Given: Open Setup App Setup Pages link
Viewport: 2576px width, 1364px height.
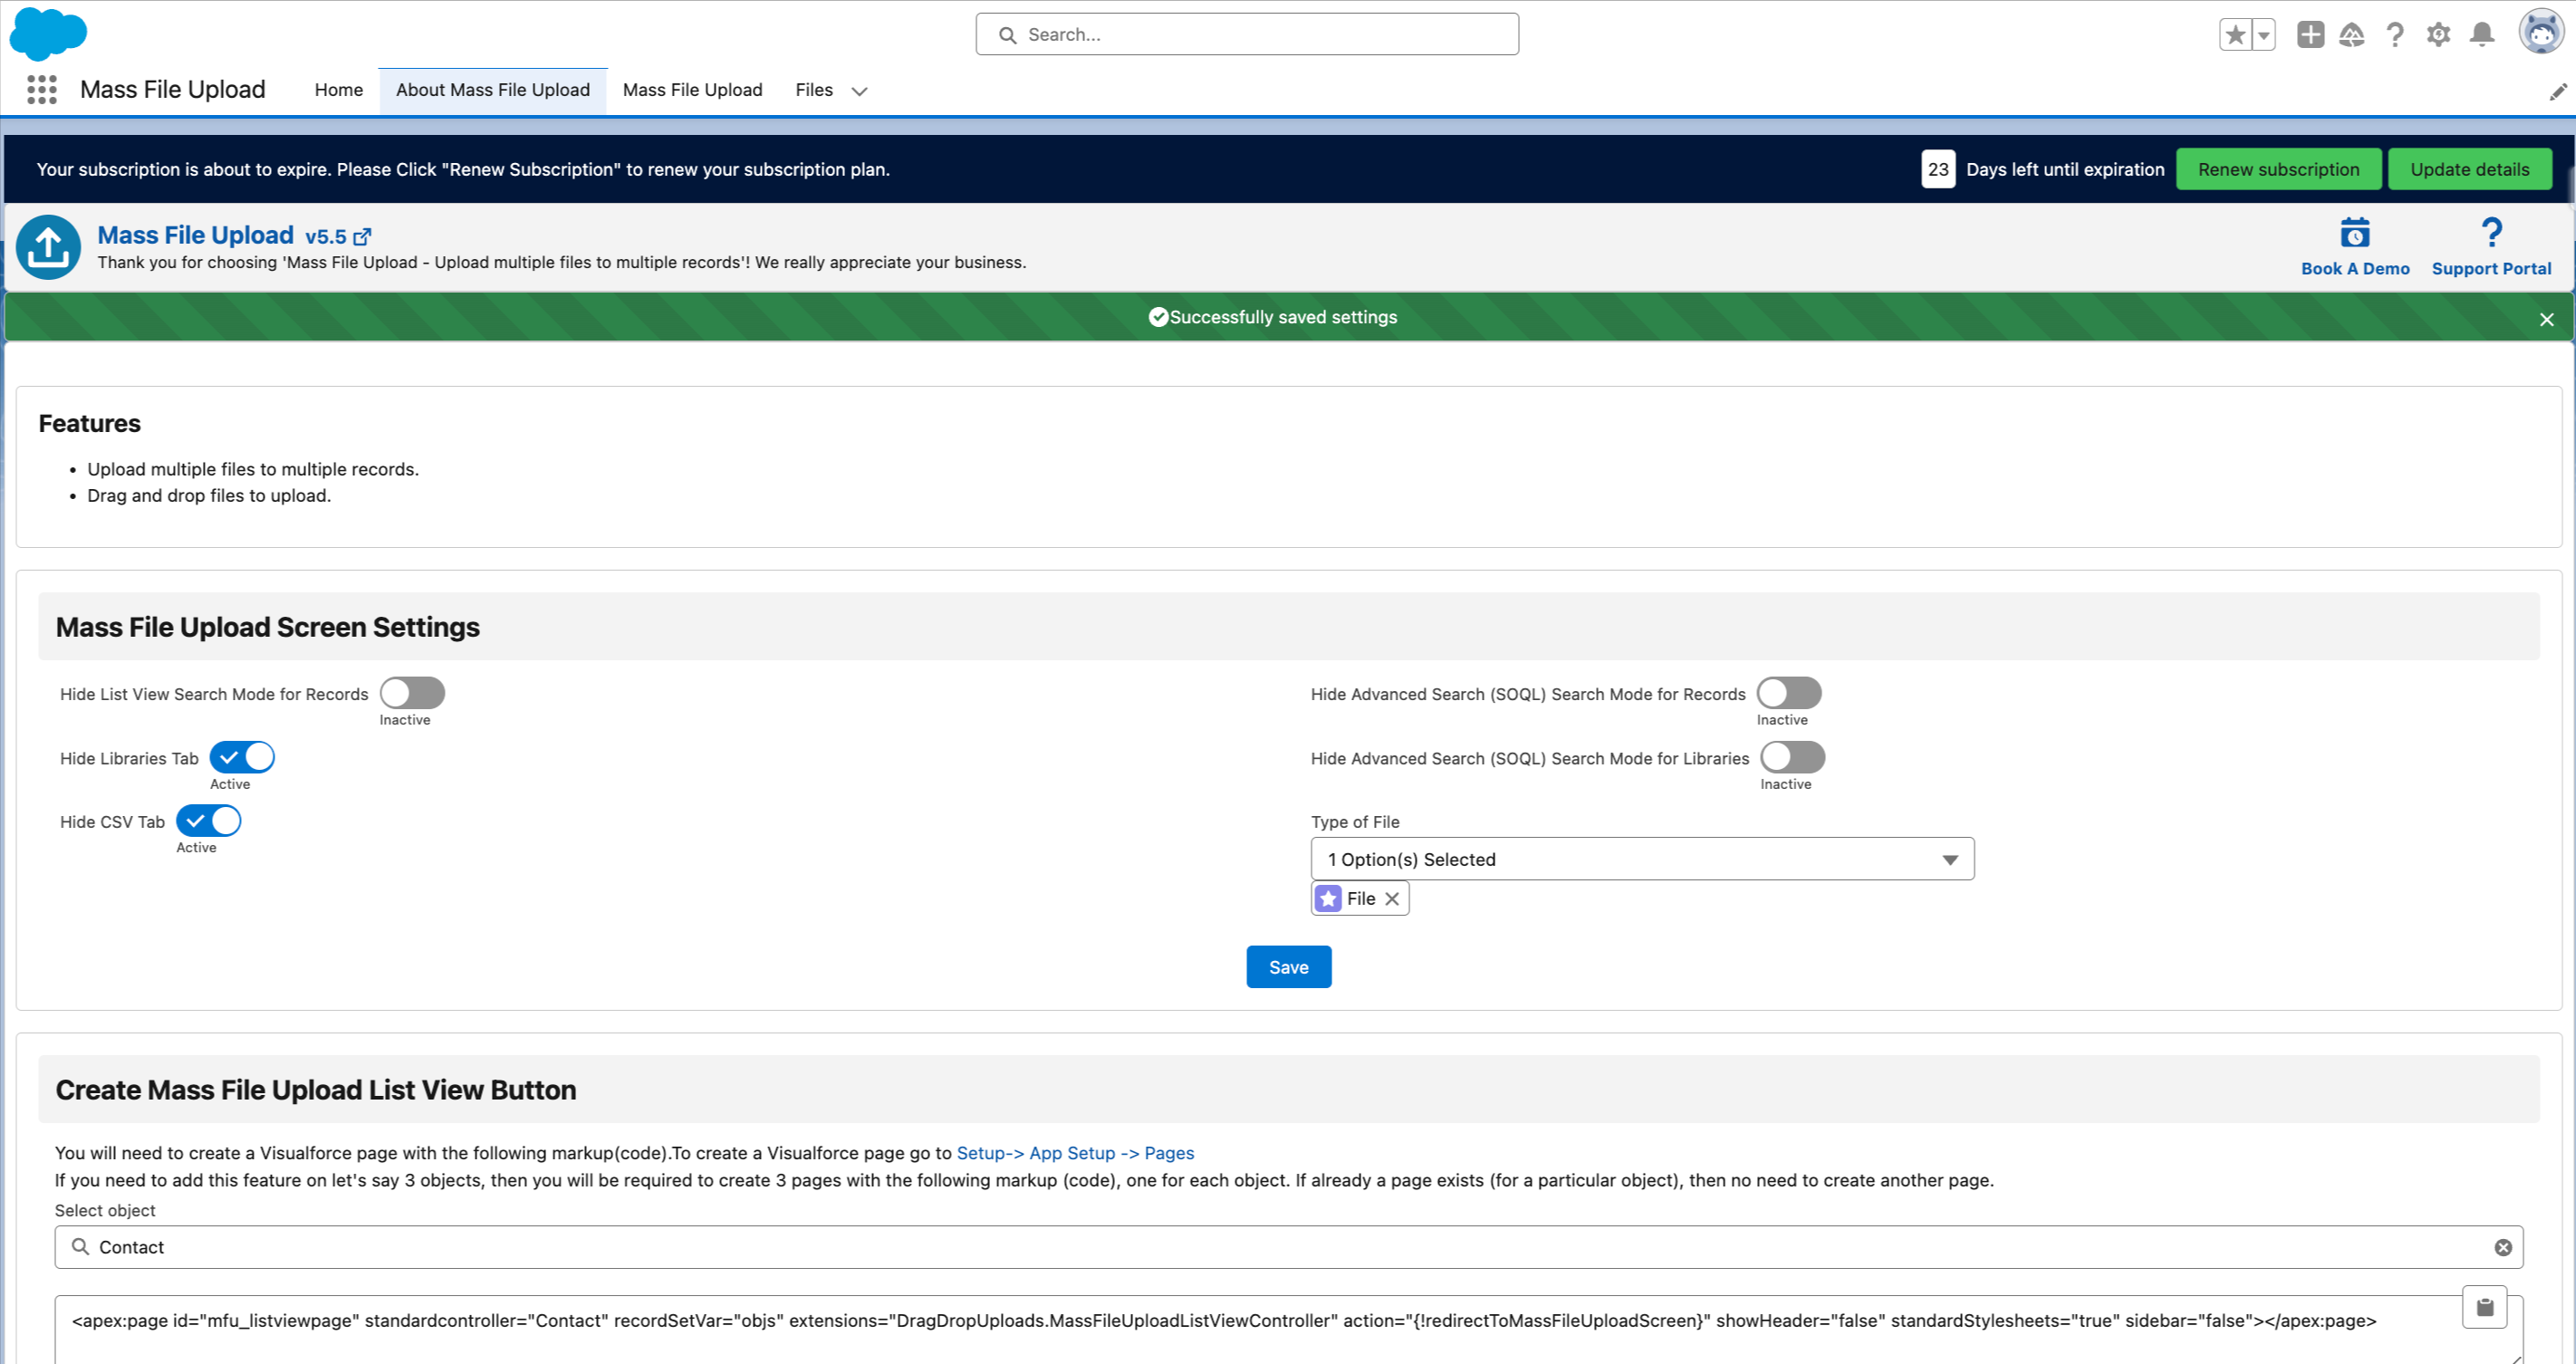Looking at the screenshot, I should tap(1075, 1153).
